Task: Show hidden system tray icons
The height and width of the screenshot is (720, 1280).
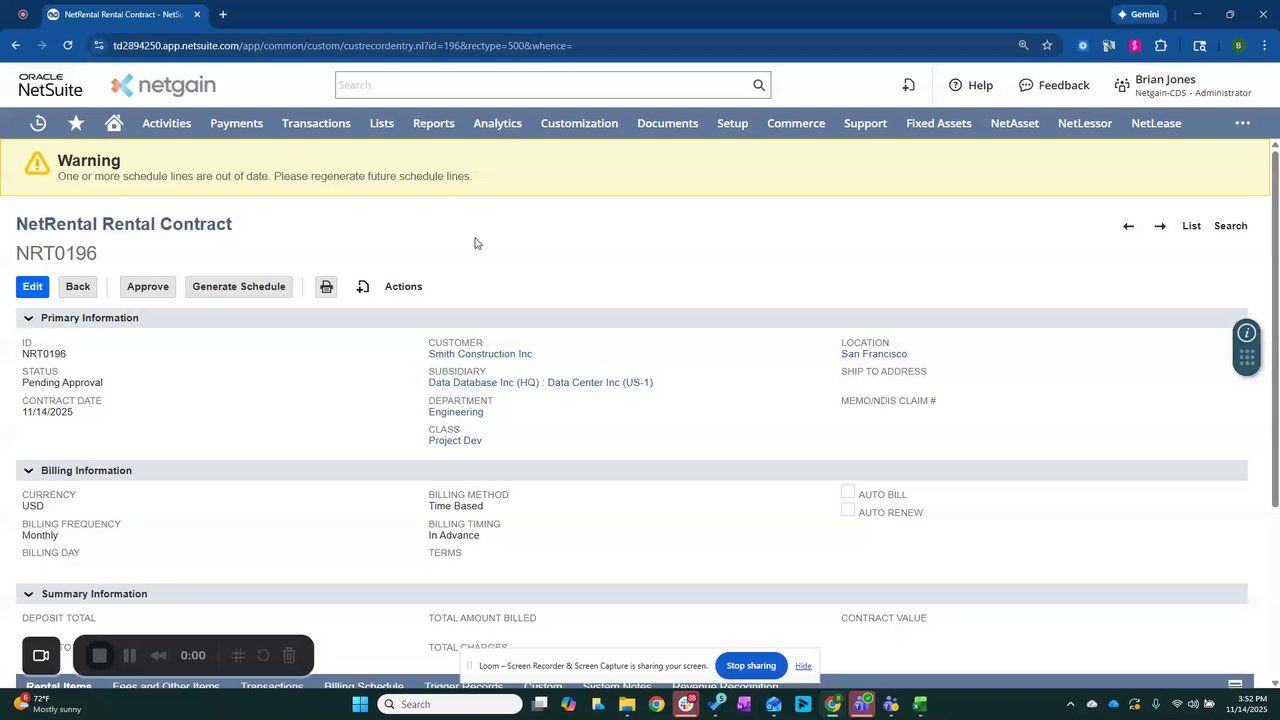Action: tap(1070, 704)
